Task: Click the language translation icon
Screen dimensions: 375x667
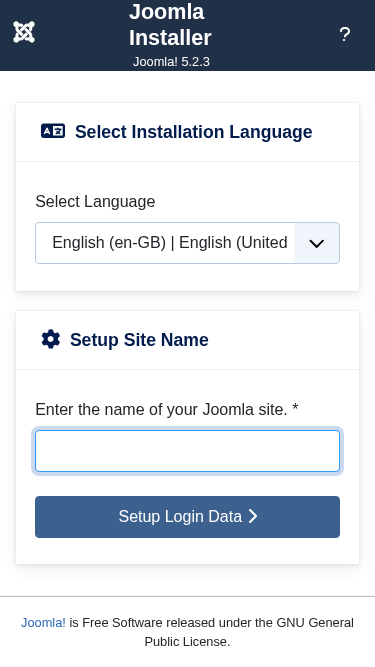Action: pos(53,131)
